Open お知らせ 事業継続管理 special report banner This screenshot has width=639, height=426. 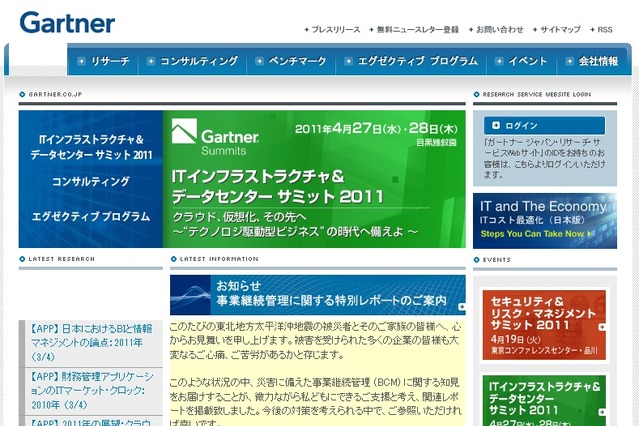pos(317,295)
